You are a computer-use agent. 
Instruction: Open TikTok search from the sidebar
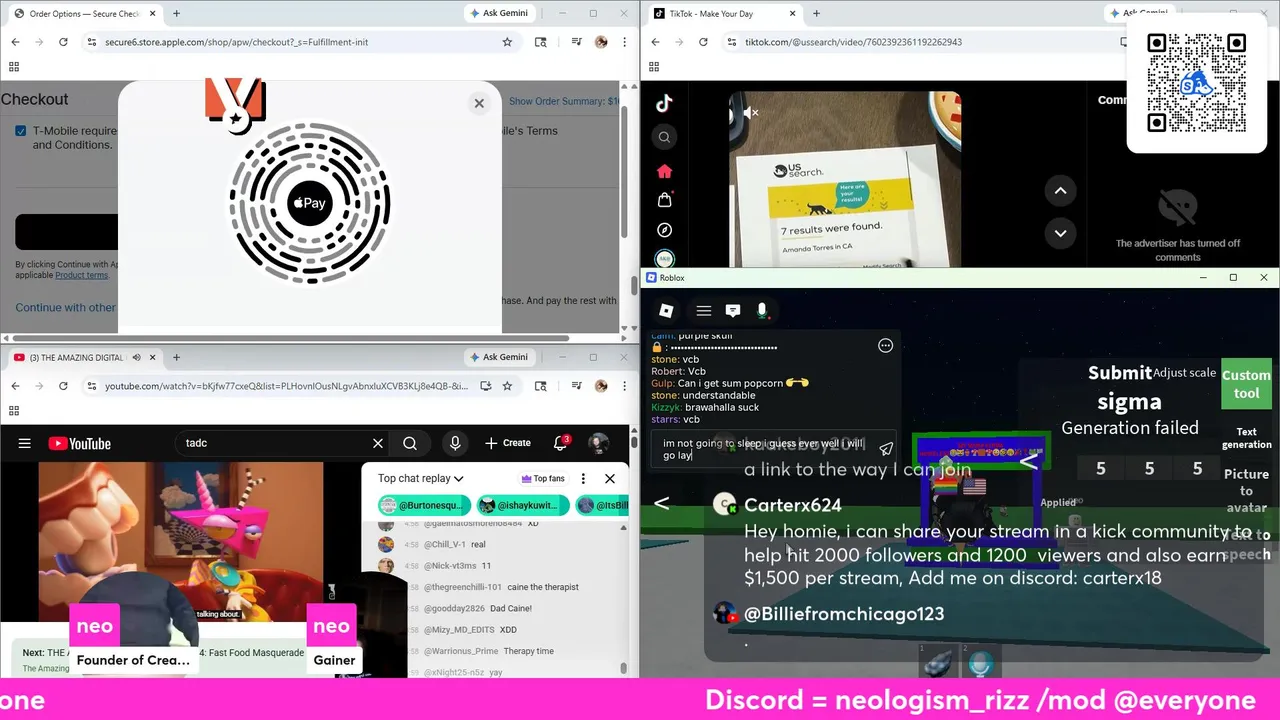pyautogui.click(x=664, y=137)
